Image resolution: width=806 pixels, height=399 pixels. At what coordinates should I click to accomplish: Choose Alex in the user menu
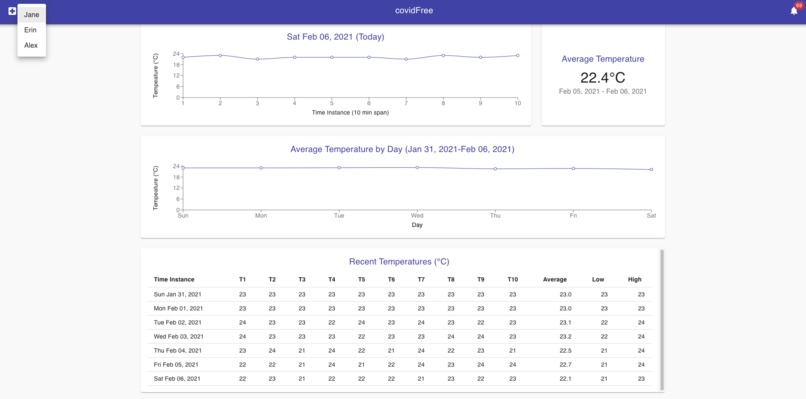point(31,45)
